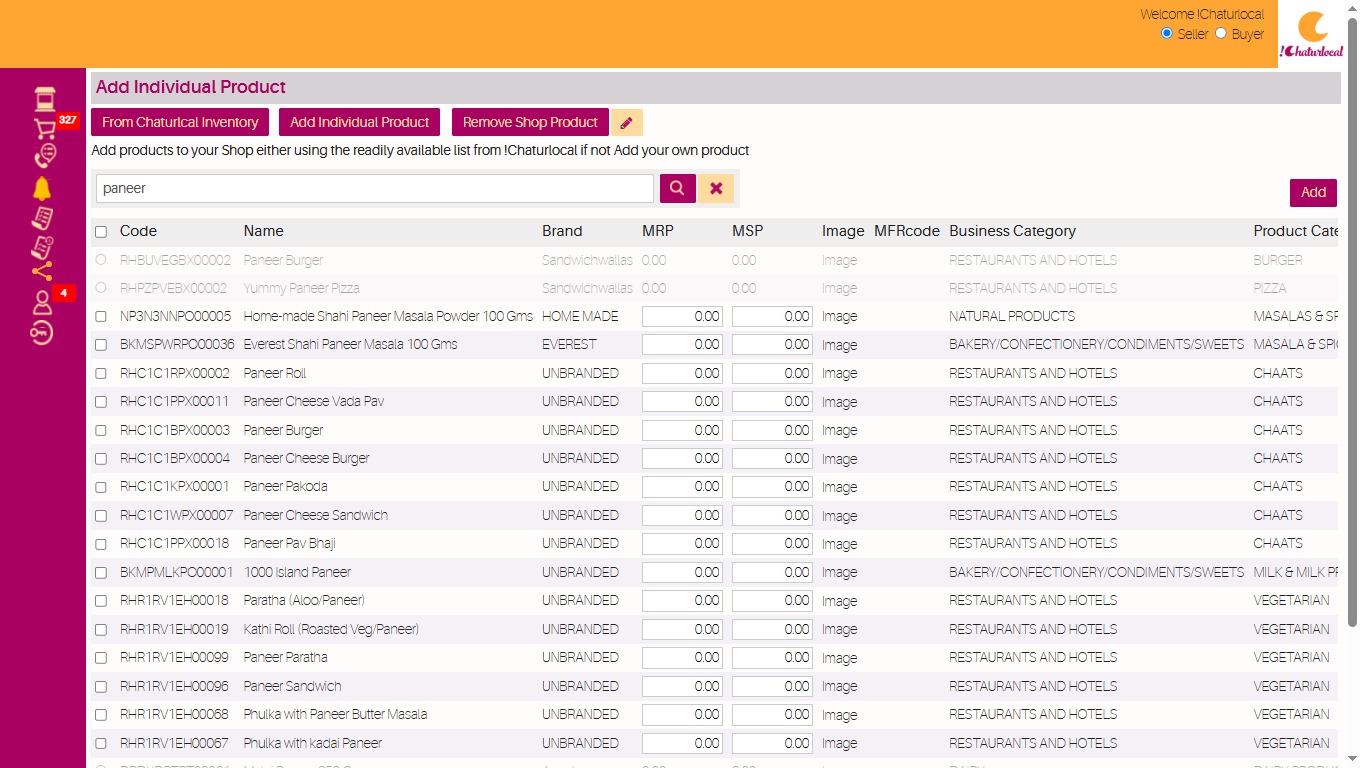The image size is (1360, 768).
Task: Click product name Phulka with Paneer Butter Masala
Action: (335, 714)
